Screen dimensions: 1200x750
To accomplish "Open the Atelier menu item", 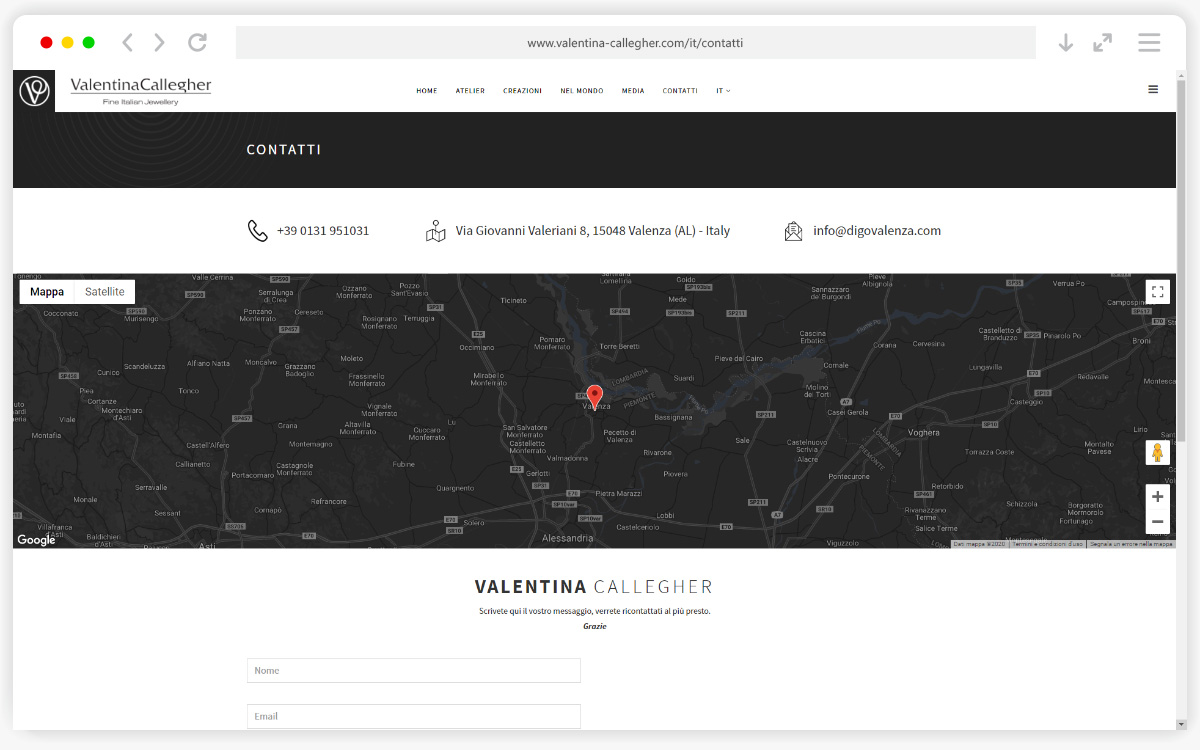I will (470, 91).
